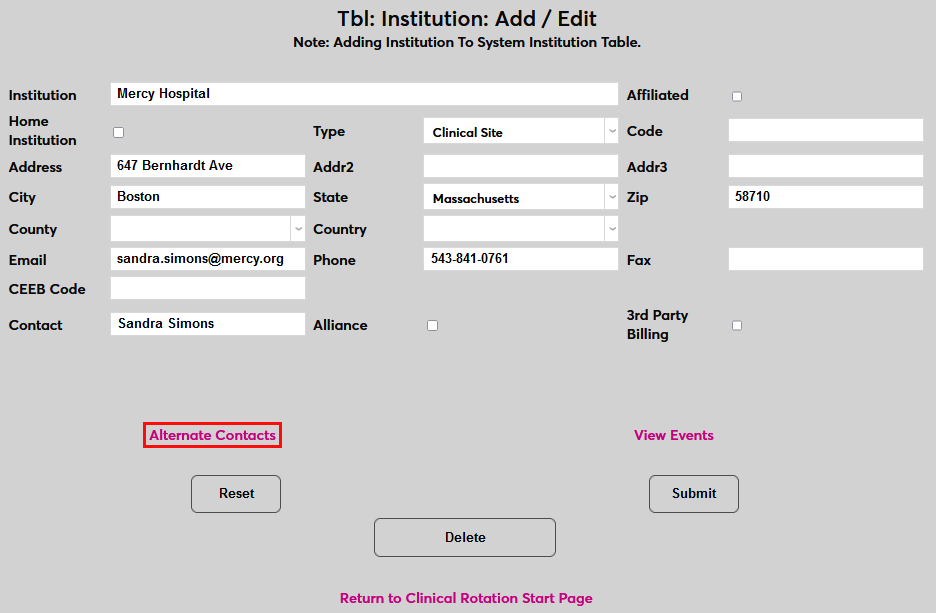
Task: Open the County dropdown
Action: coord(207,229)
